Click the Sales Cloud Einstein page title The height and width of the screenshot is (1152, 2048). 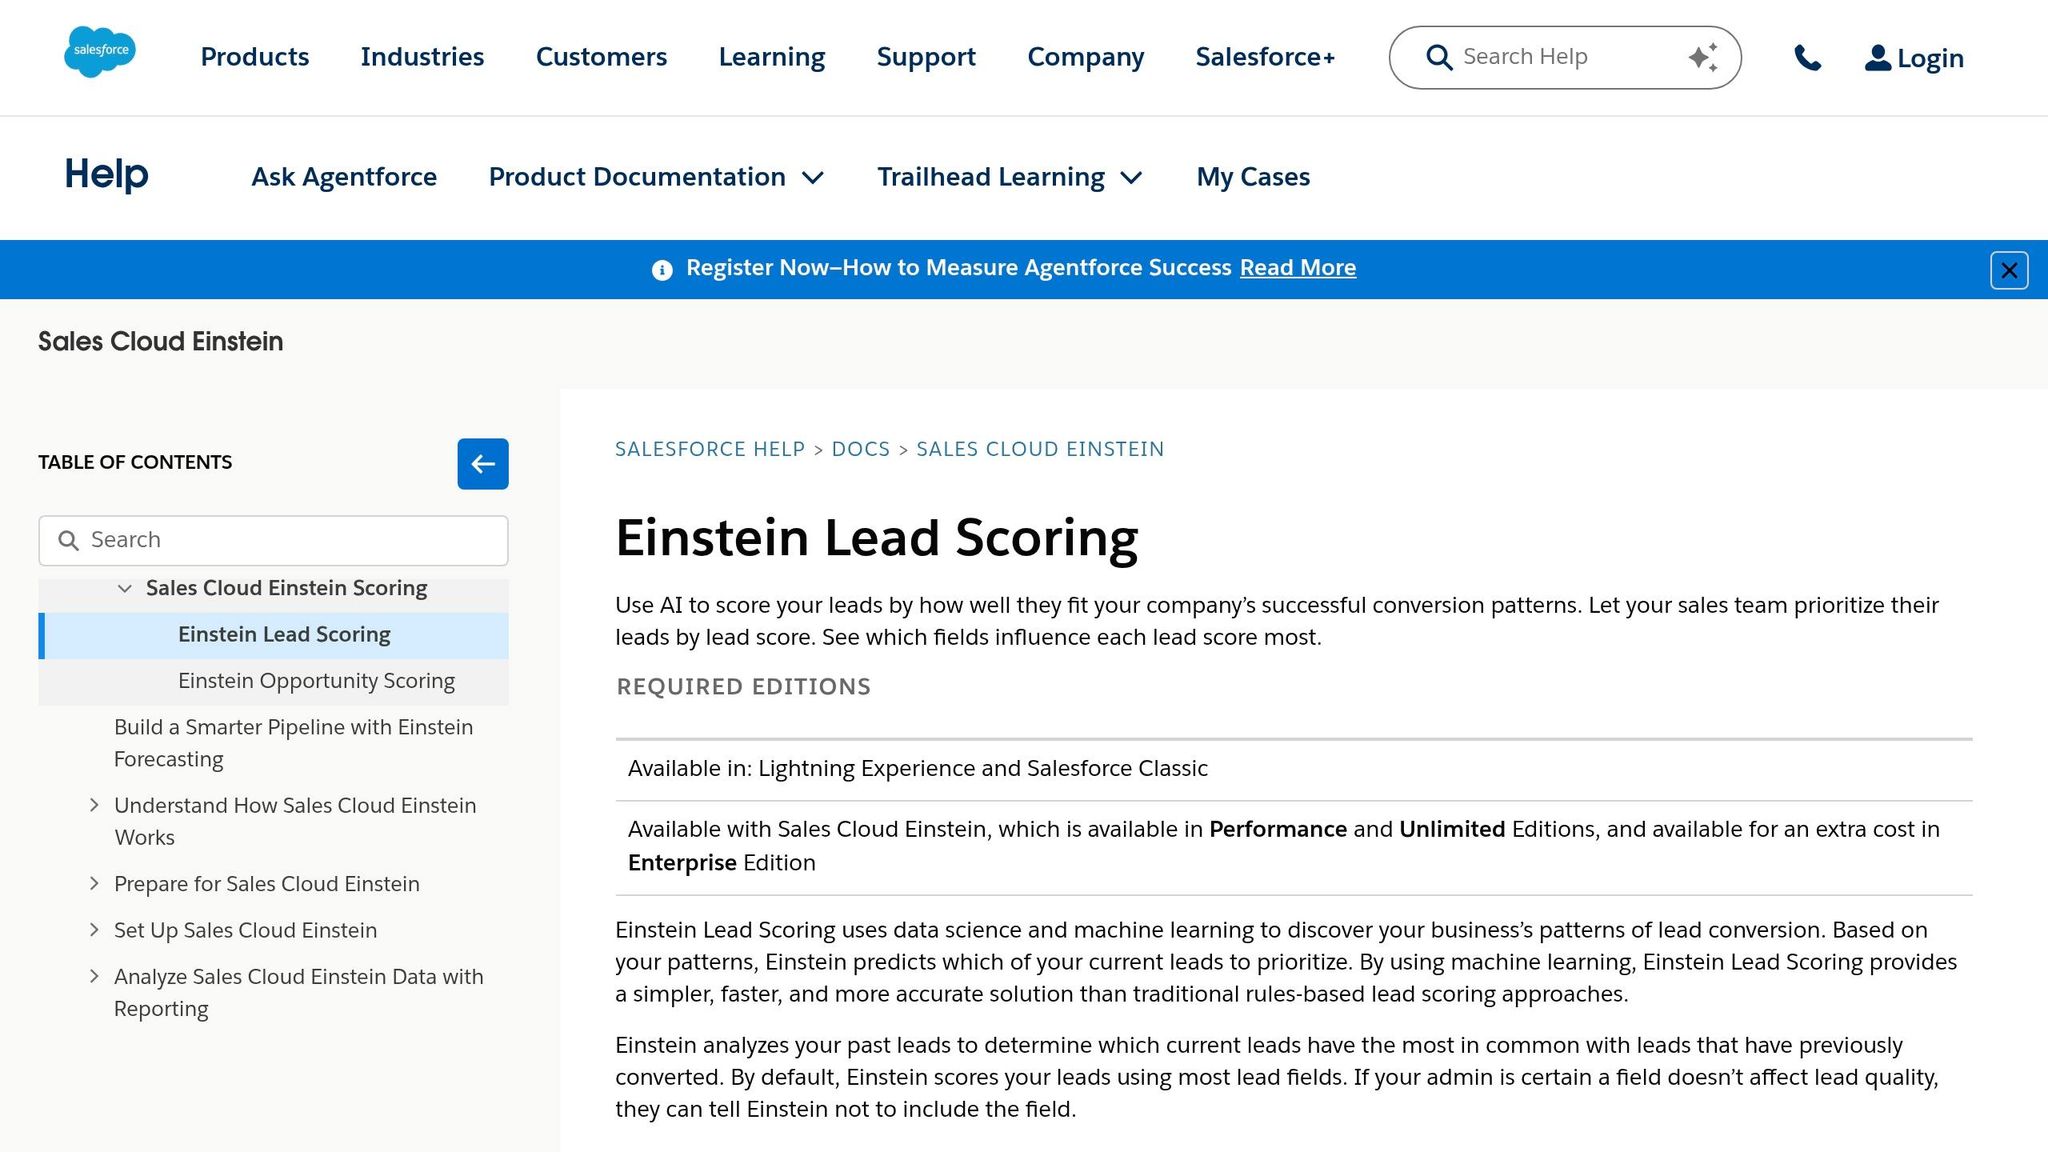pos(161,342)
